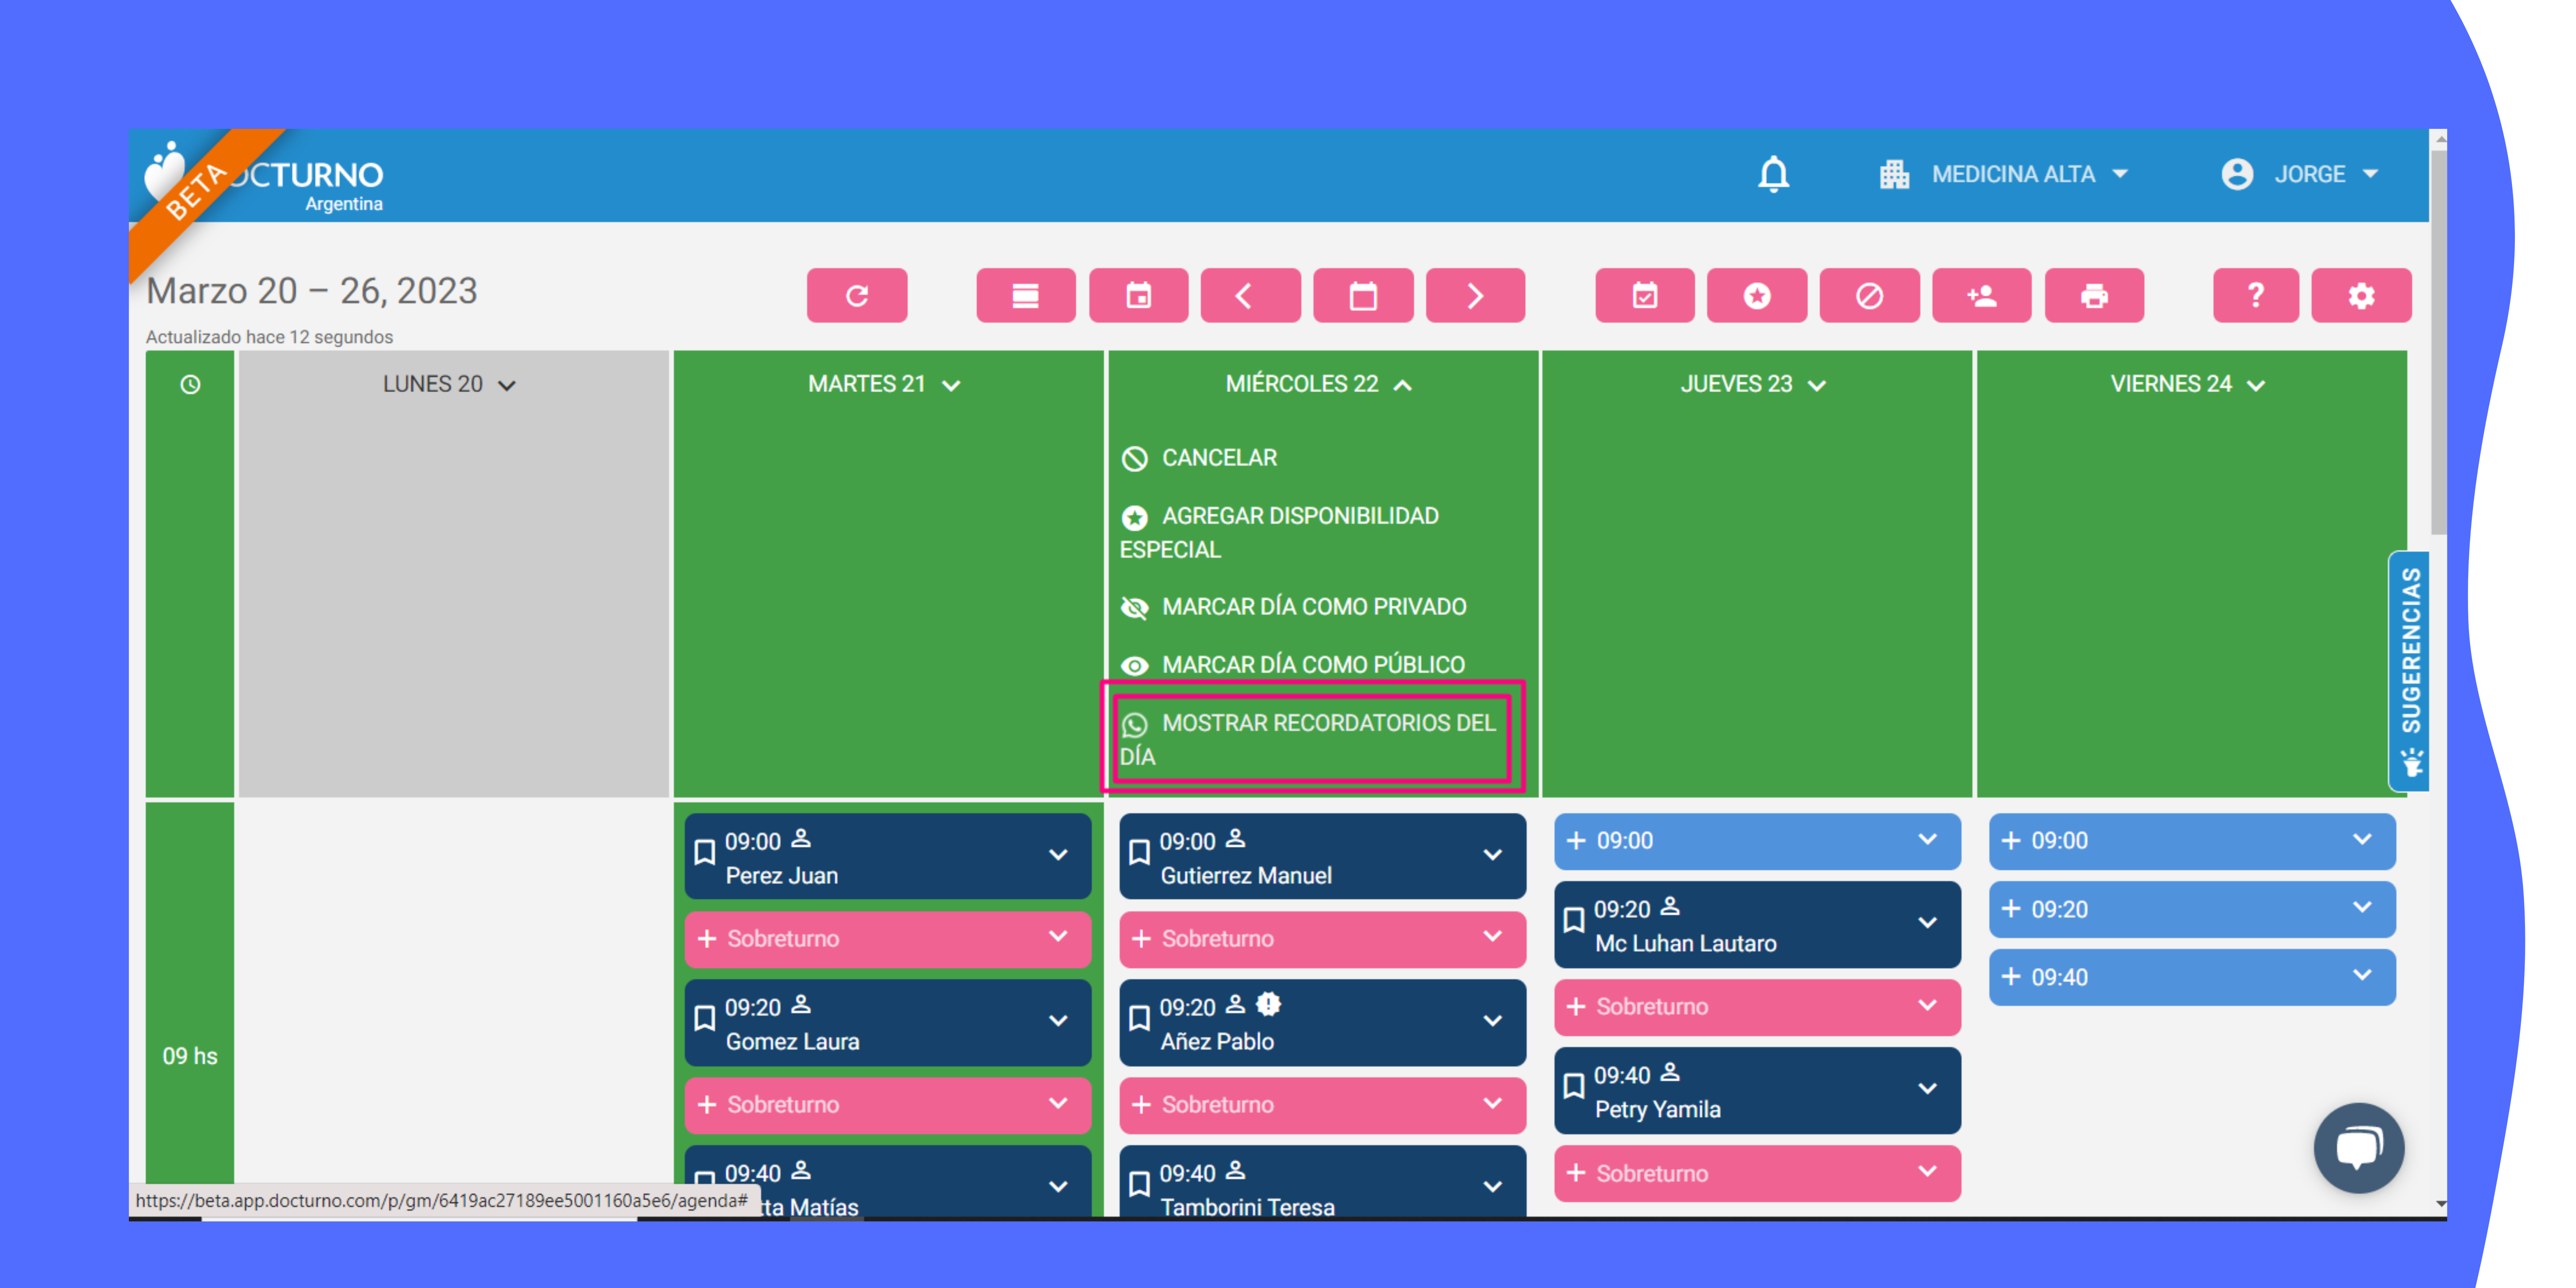The width and height of the screenshot is (2576, 1288).
Task: Expand Mc Luhan Lautaro appointment chevron
Action: [1927, 922]
